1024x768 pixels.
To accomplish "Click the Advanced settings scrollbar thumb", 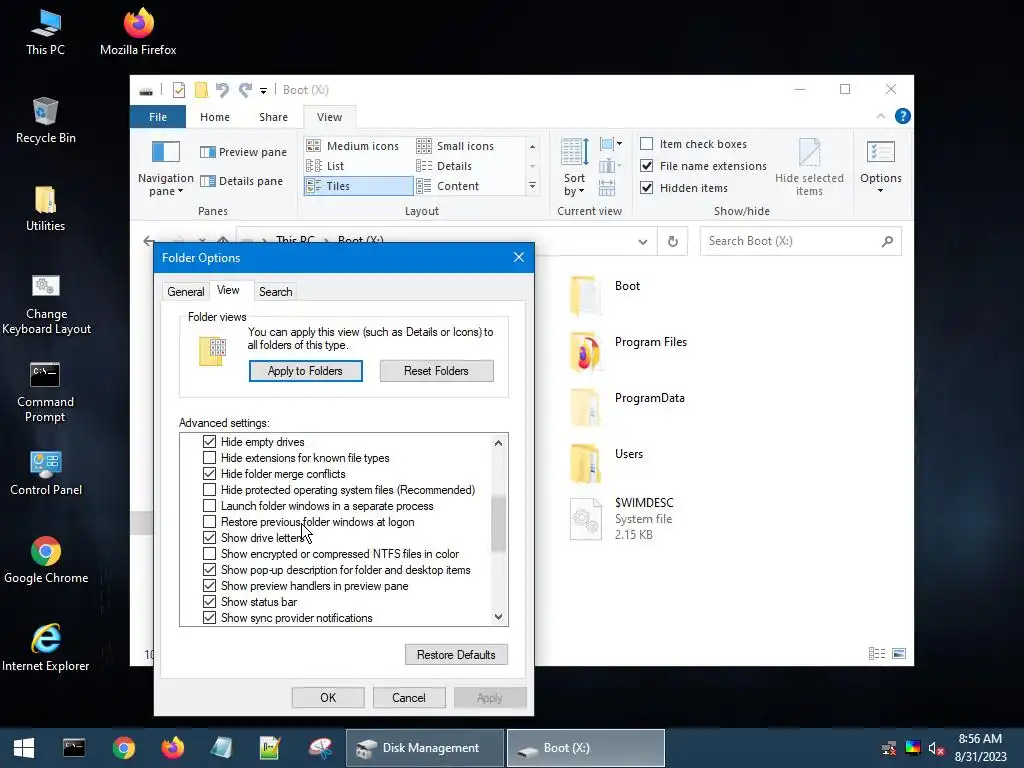I will (498, 524).
